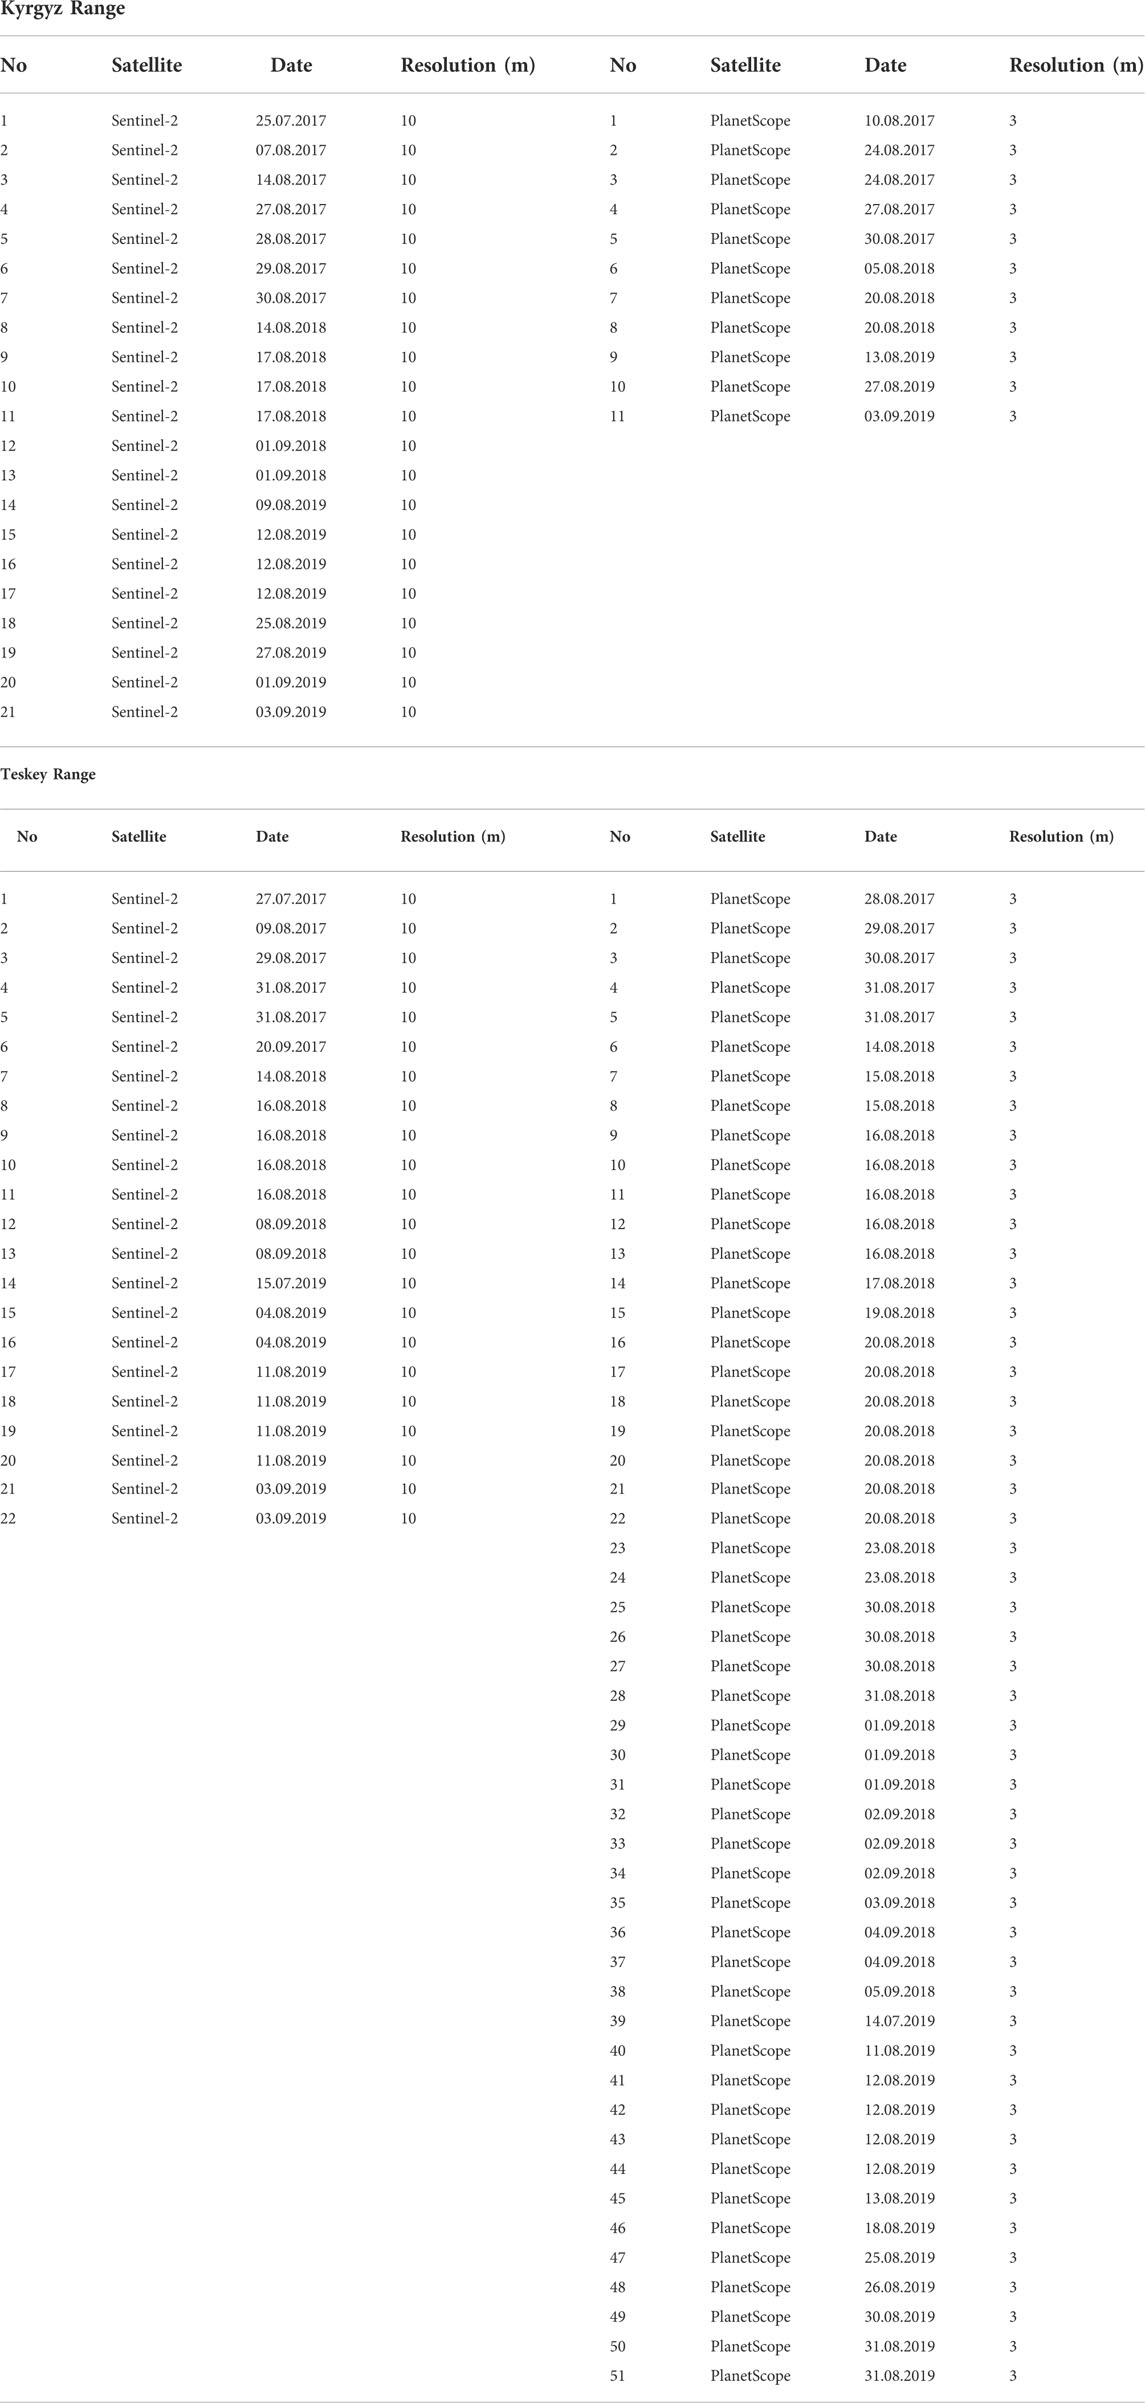Select the date 17.08.2018 in Teskey PlanetScope row 14
This screenshot has height=2403, width=1145.
tap(900, 1283)
